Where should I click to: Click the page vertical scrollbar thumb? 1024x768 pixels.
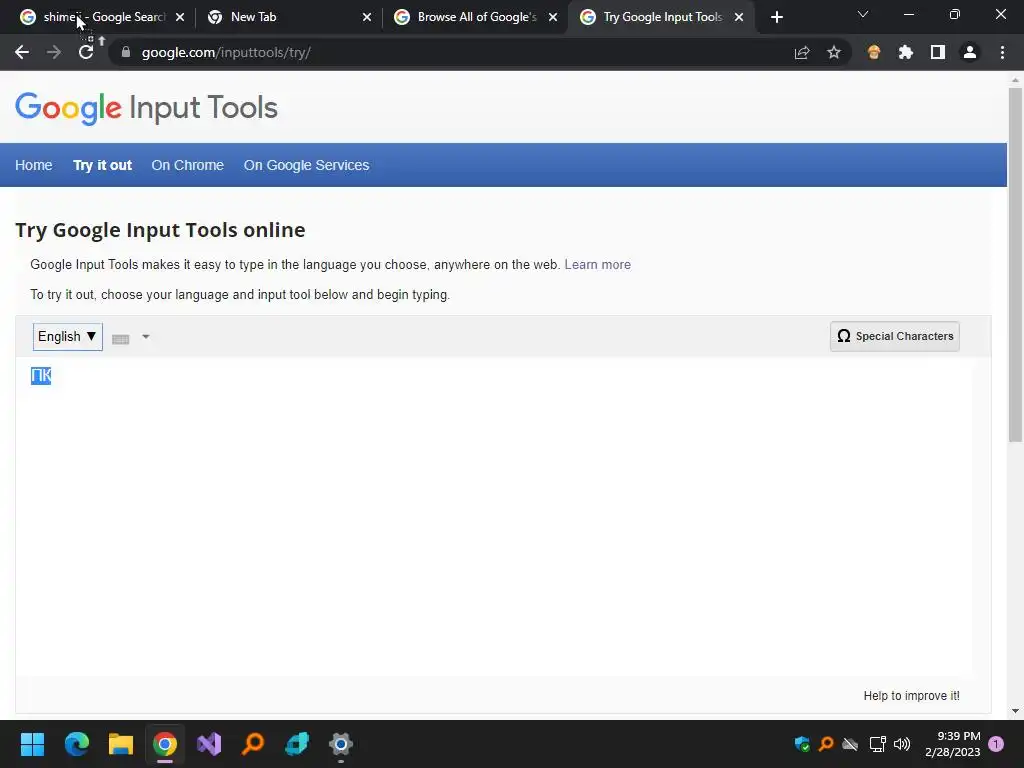point(1015,264)
